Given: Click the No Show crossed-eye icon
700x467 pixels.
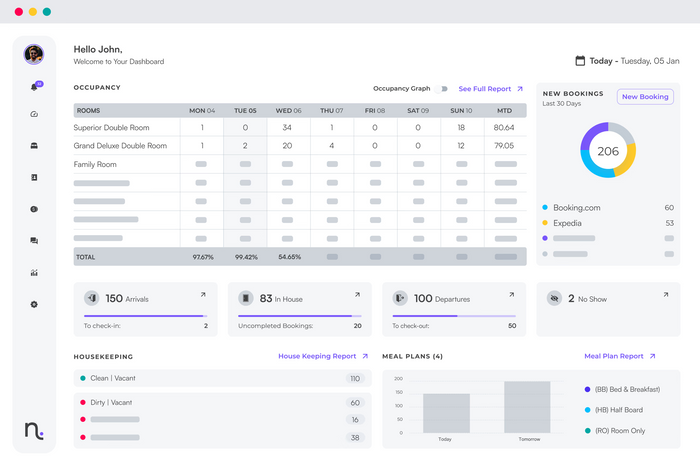Looking at the screenshot, I should (554, 298).
